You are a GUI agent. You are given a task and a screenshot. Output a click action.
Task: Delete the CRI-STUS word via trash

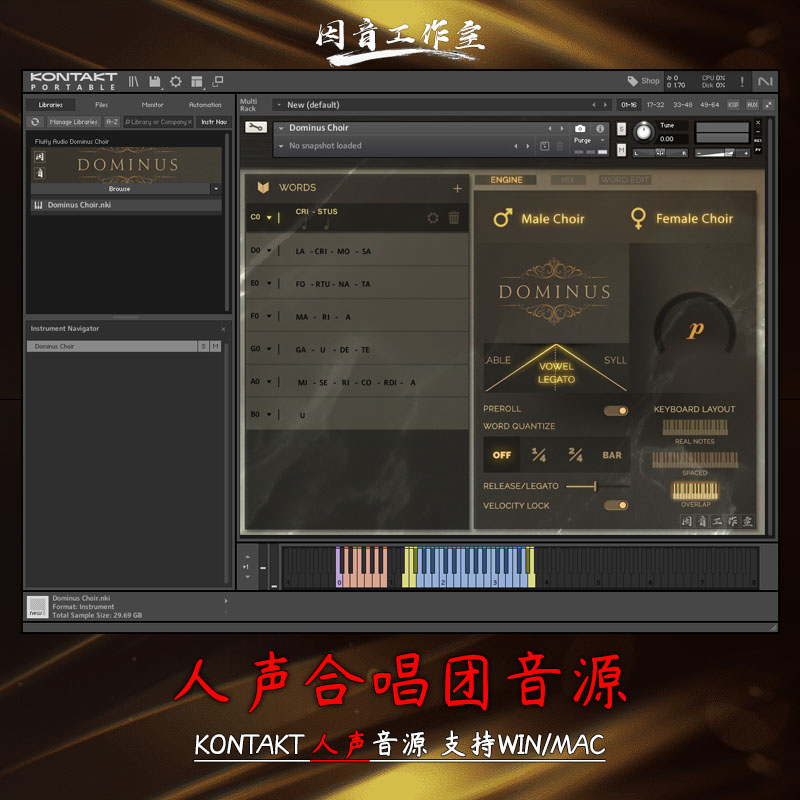[454, 218]
